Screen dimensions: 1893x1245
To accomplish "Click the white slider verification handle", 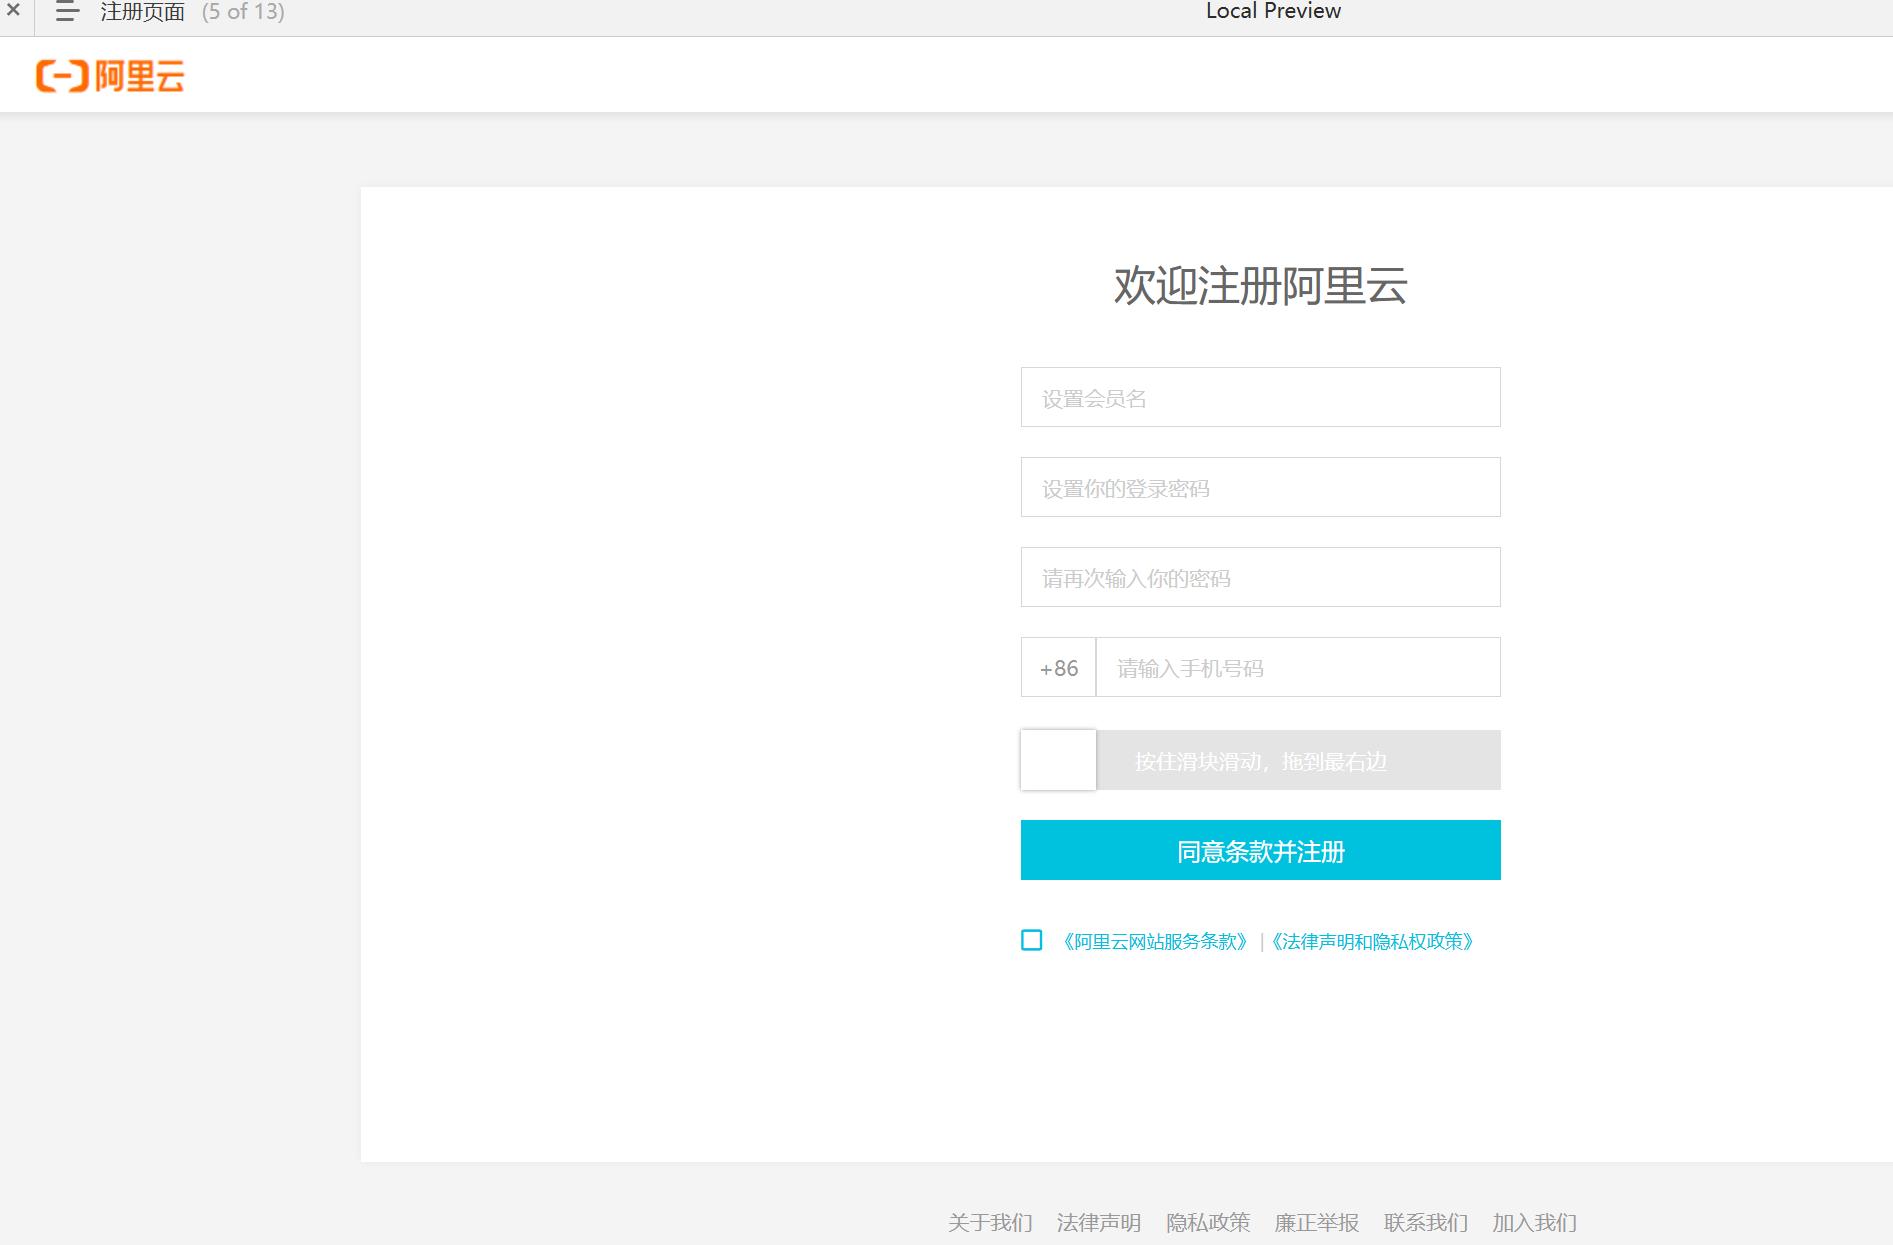I will [1058, 760].
